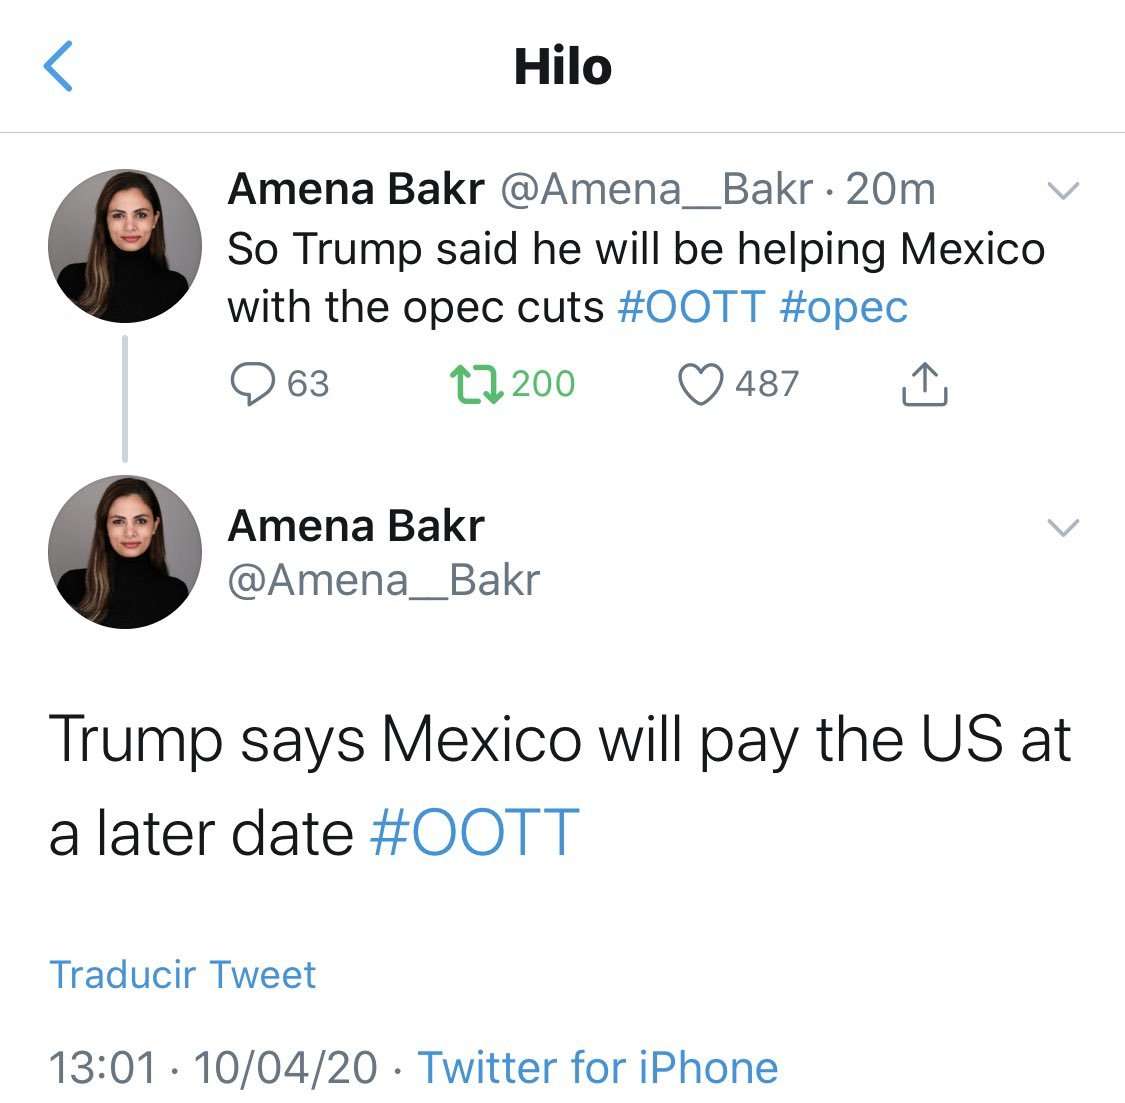Tap Traducir Tweet link
The image size is (1125, 1103).
[x=182, y=975]
